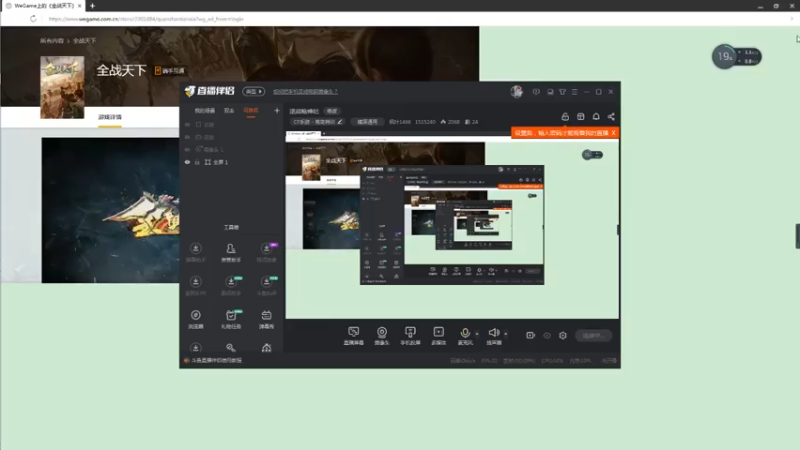Switch to the middle scene tab

[229, 111]
